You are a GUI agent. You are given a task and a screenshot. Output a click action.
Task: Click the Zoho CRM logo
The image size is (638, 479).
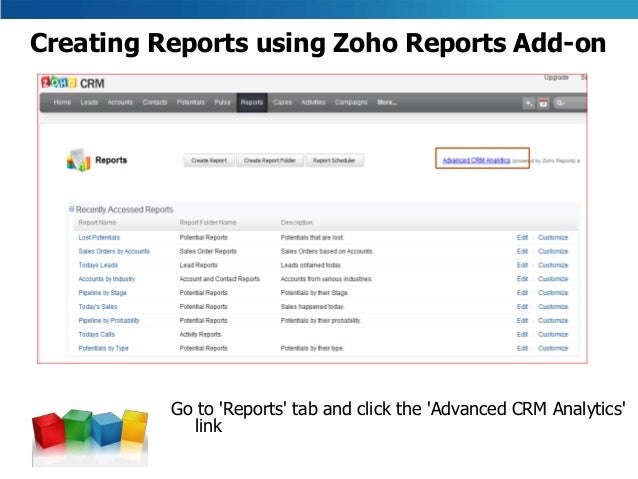73,83
